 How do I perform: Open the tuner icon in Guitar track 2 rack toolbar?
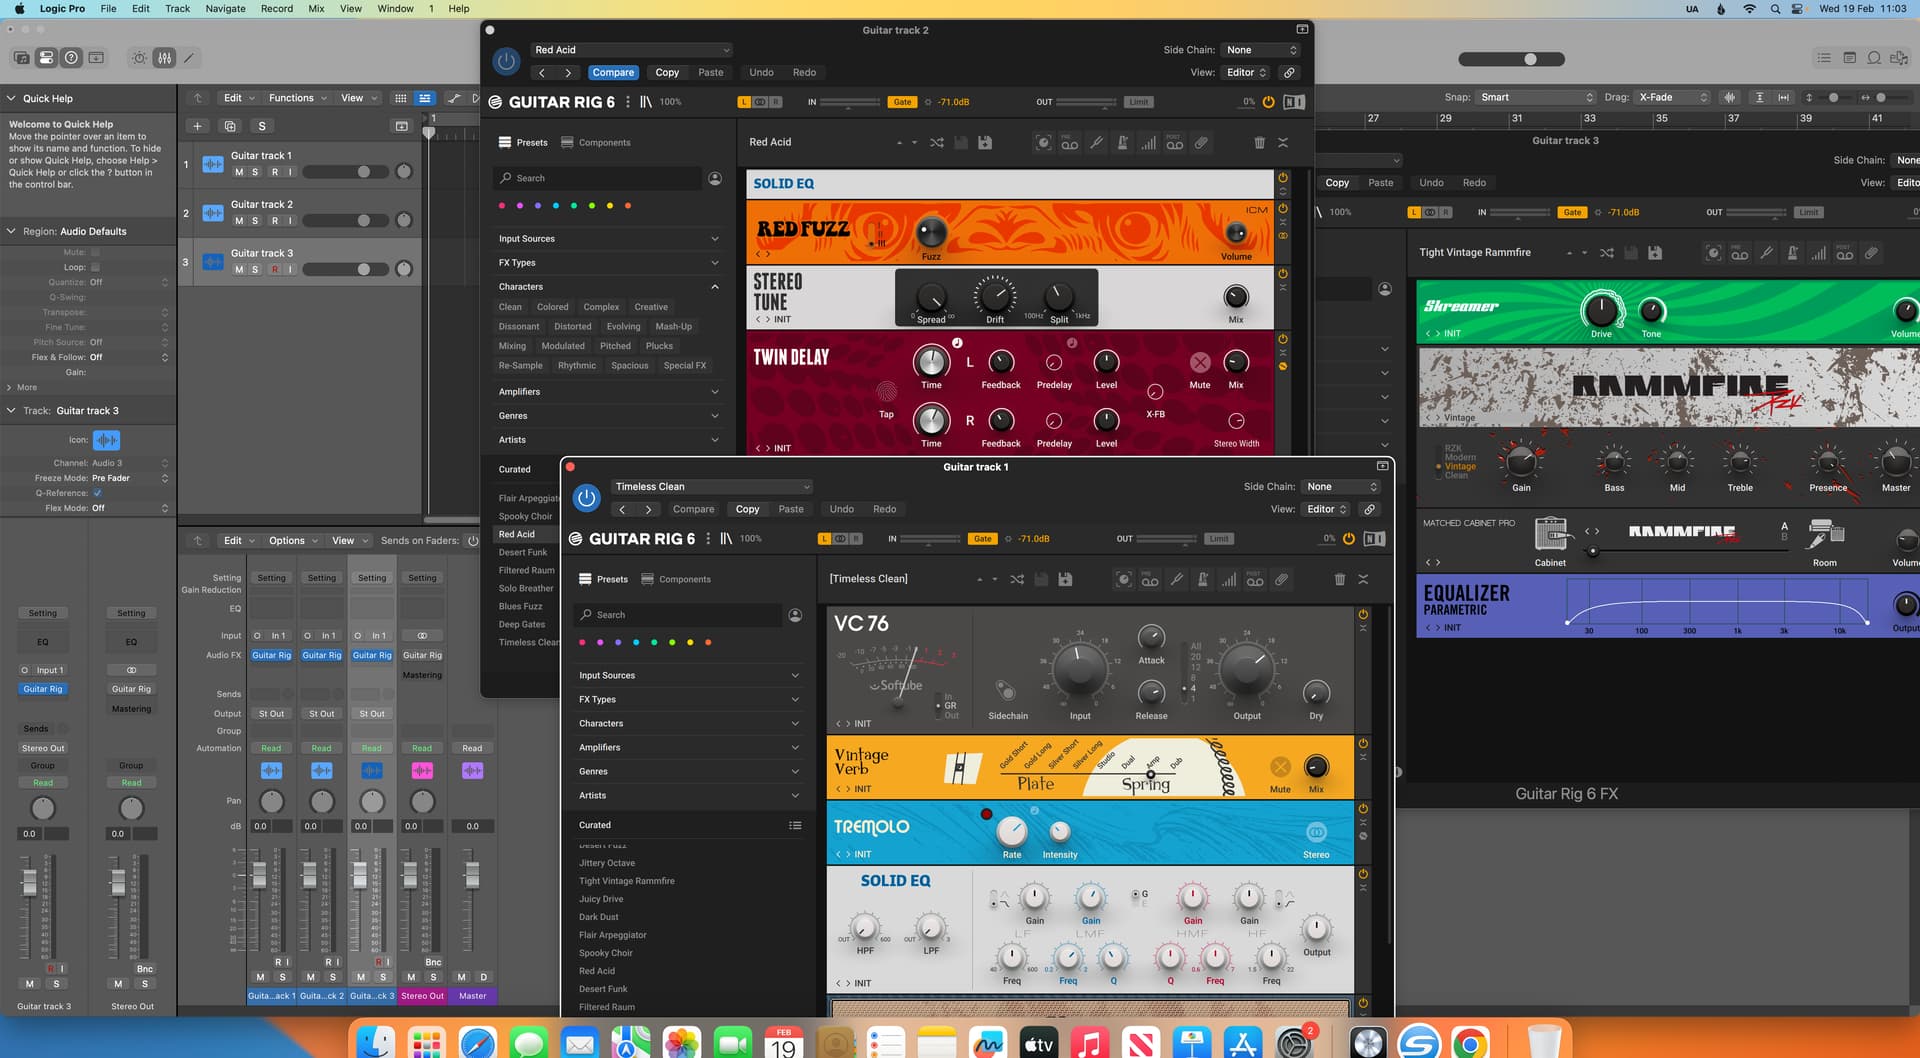point(1096,142)
